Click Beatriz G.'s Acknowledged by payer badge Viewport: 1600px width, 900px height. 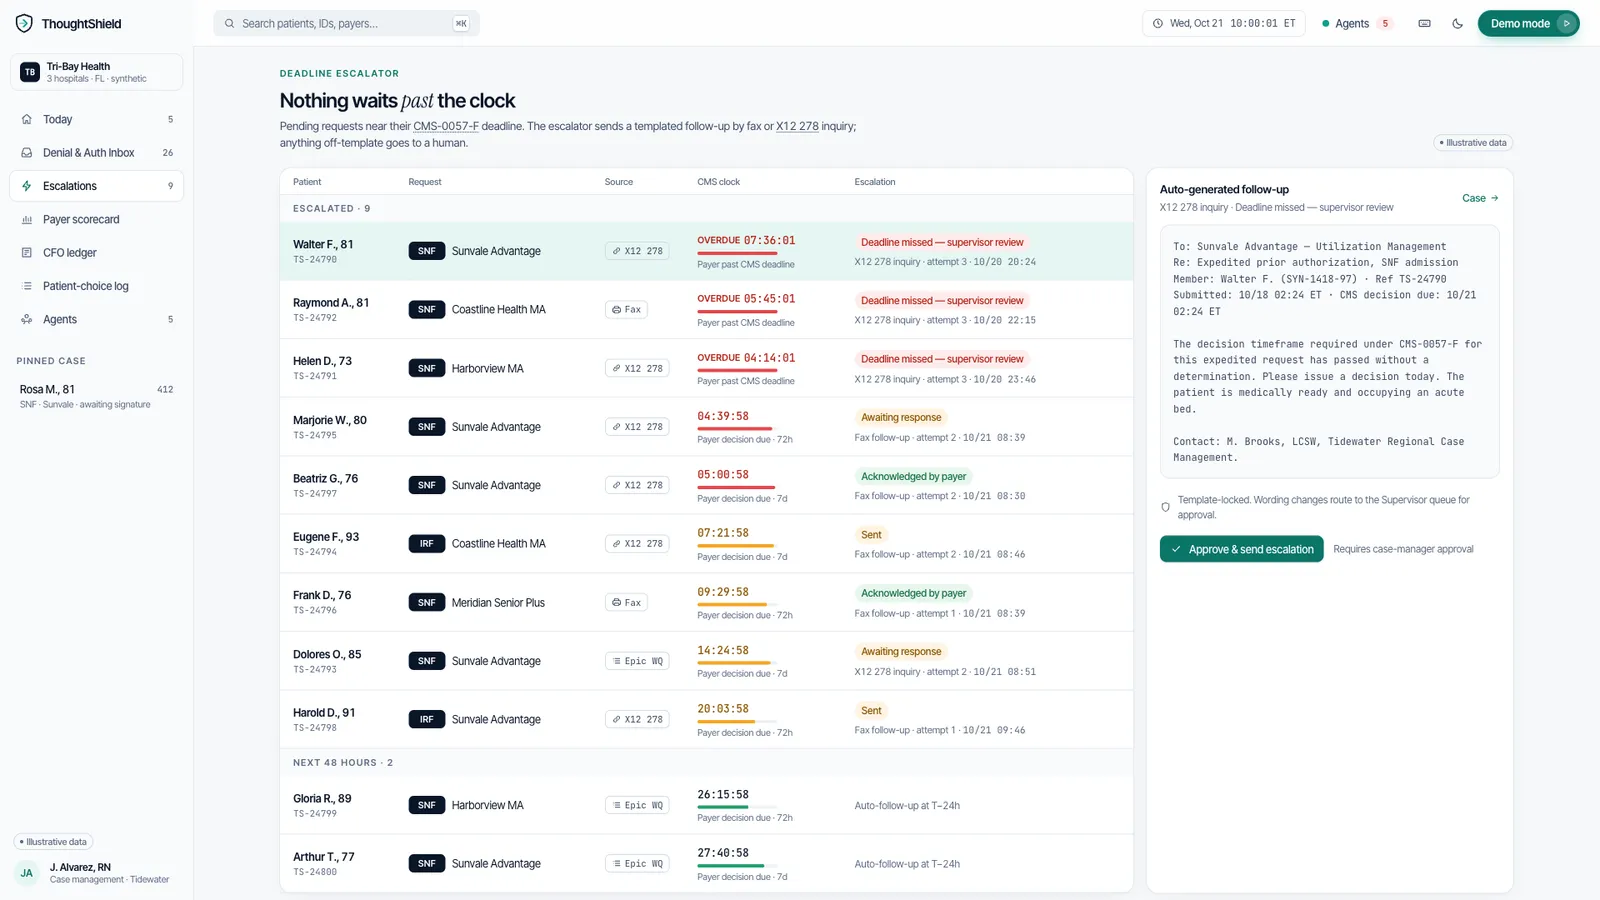(914, 476)
